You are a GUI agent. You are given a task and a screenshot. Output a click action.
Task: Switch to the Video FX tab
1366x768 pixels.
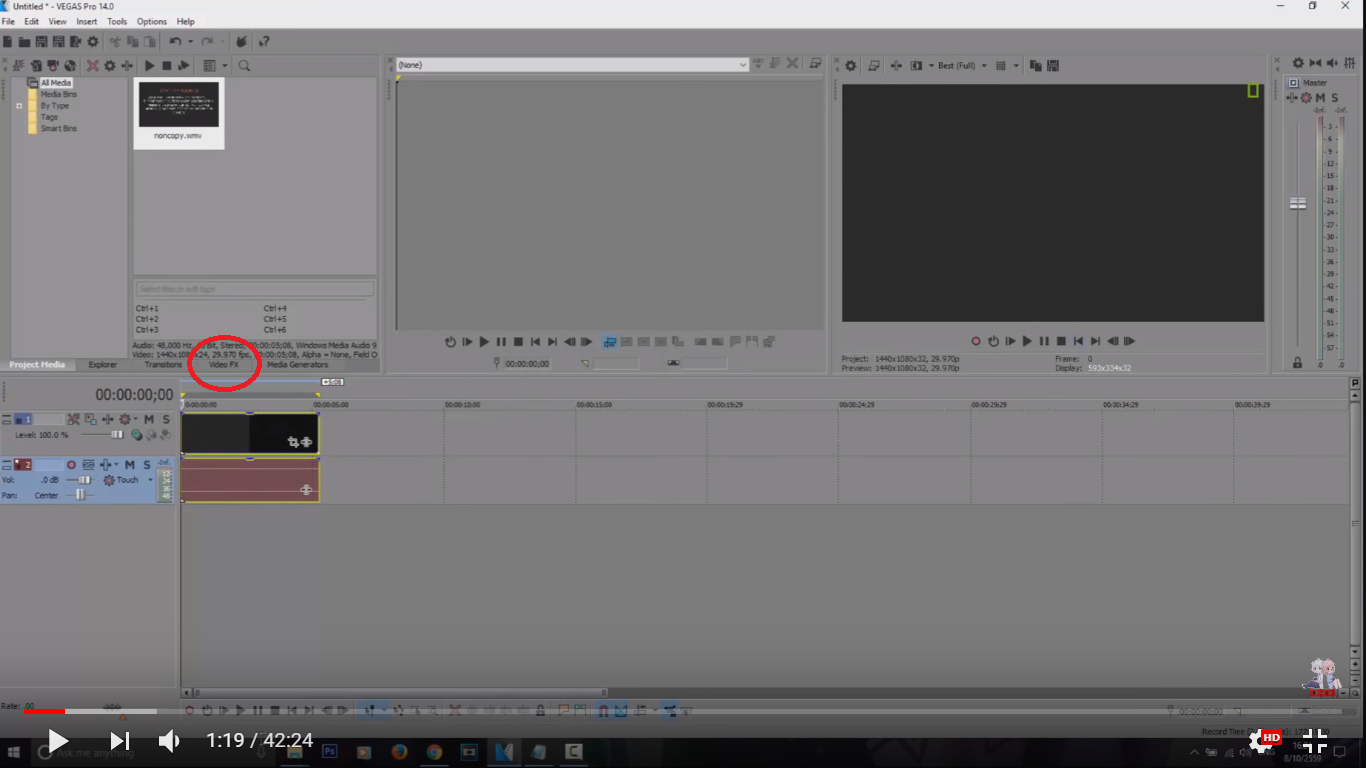click(224, 365)
